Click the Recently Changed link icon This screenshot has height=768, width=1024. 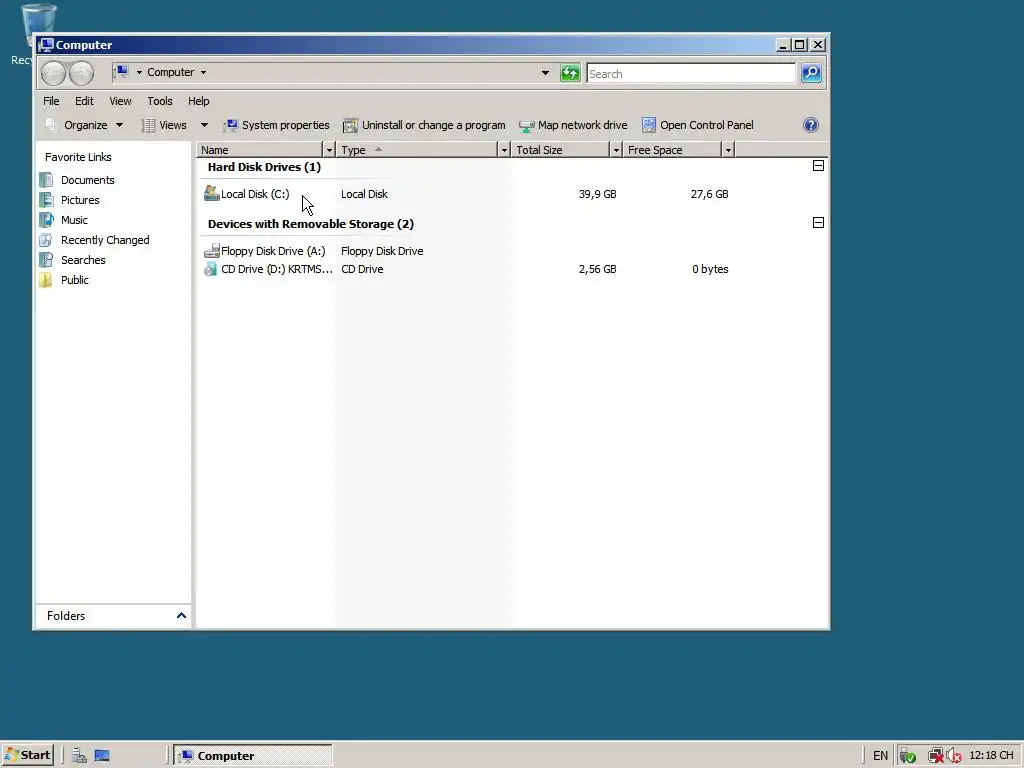(46, 240)
